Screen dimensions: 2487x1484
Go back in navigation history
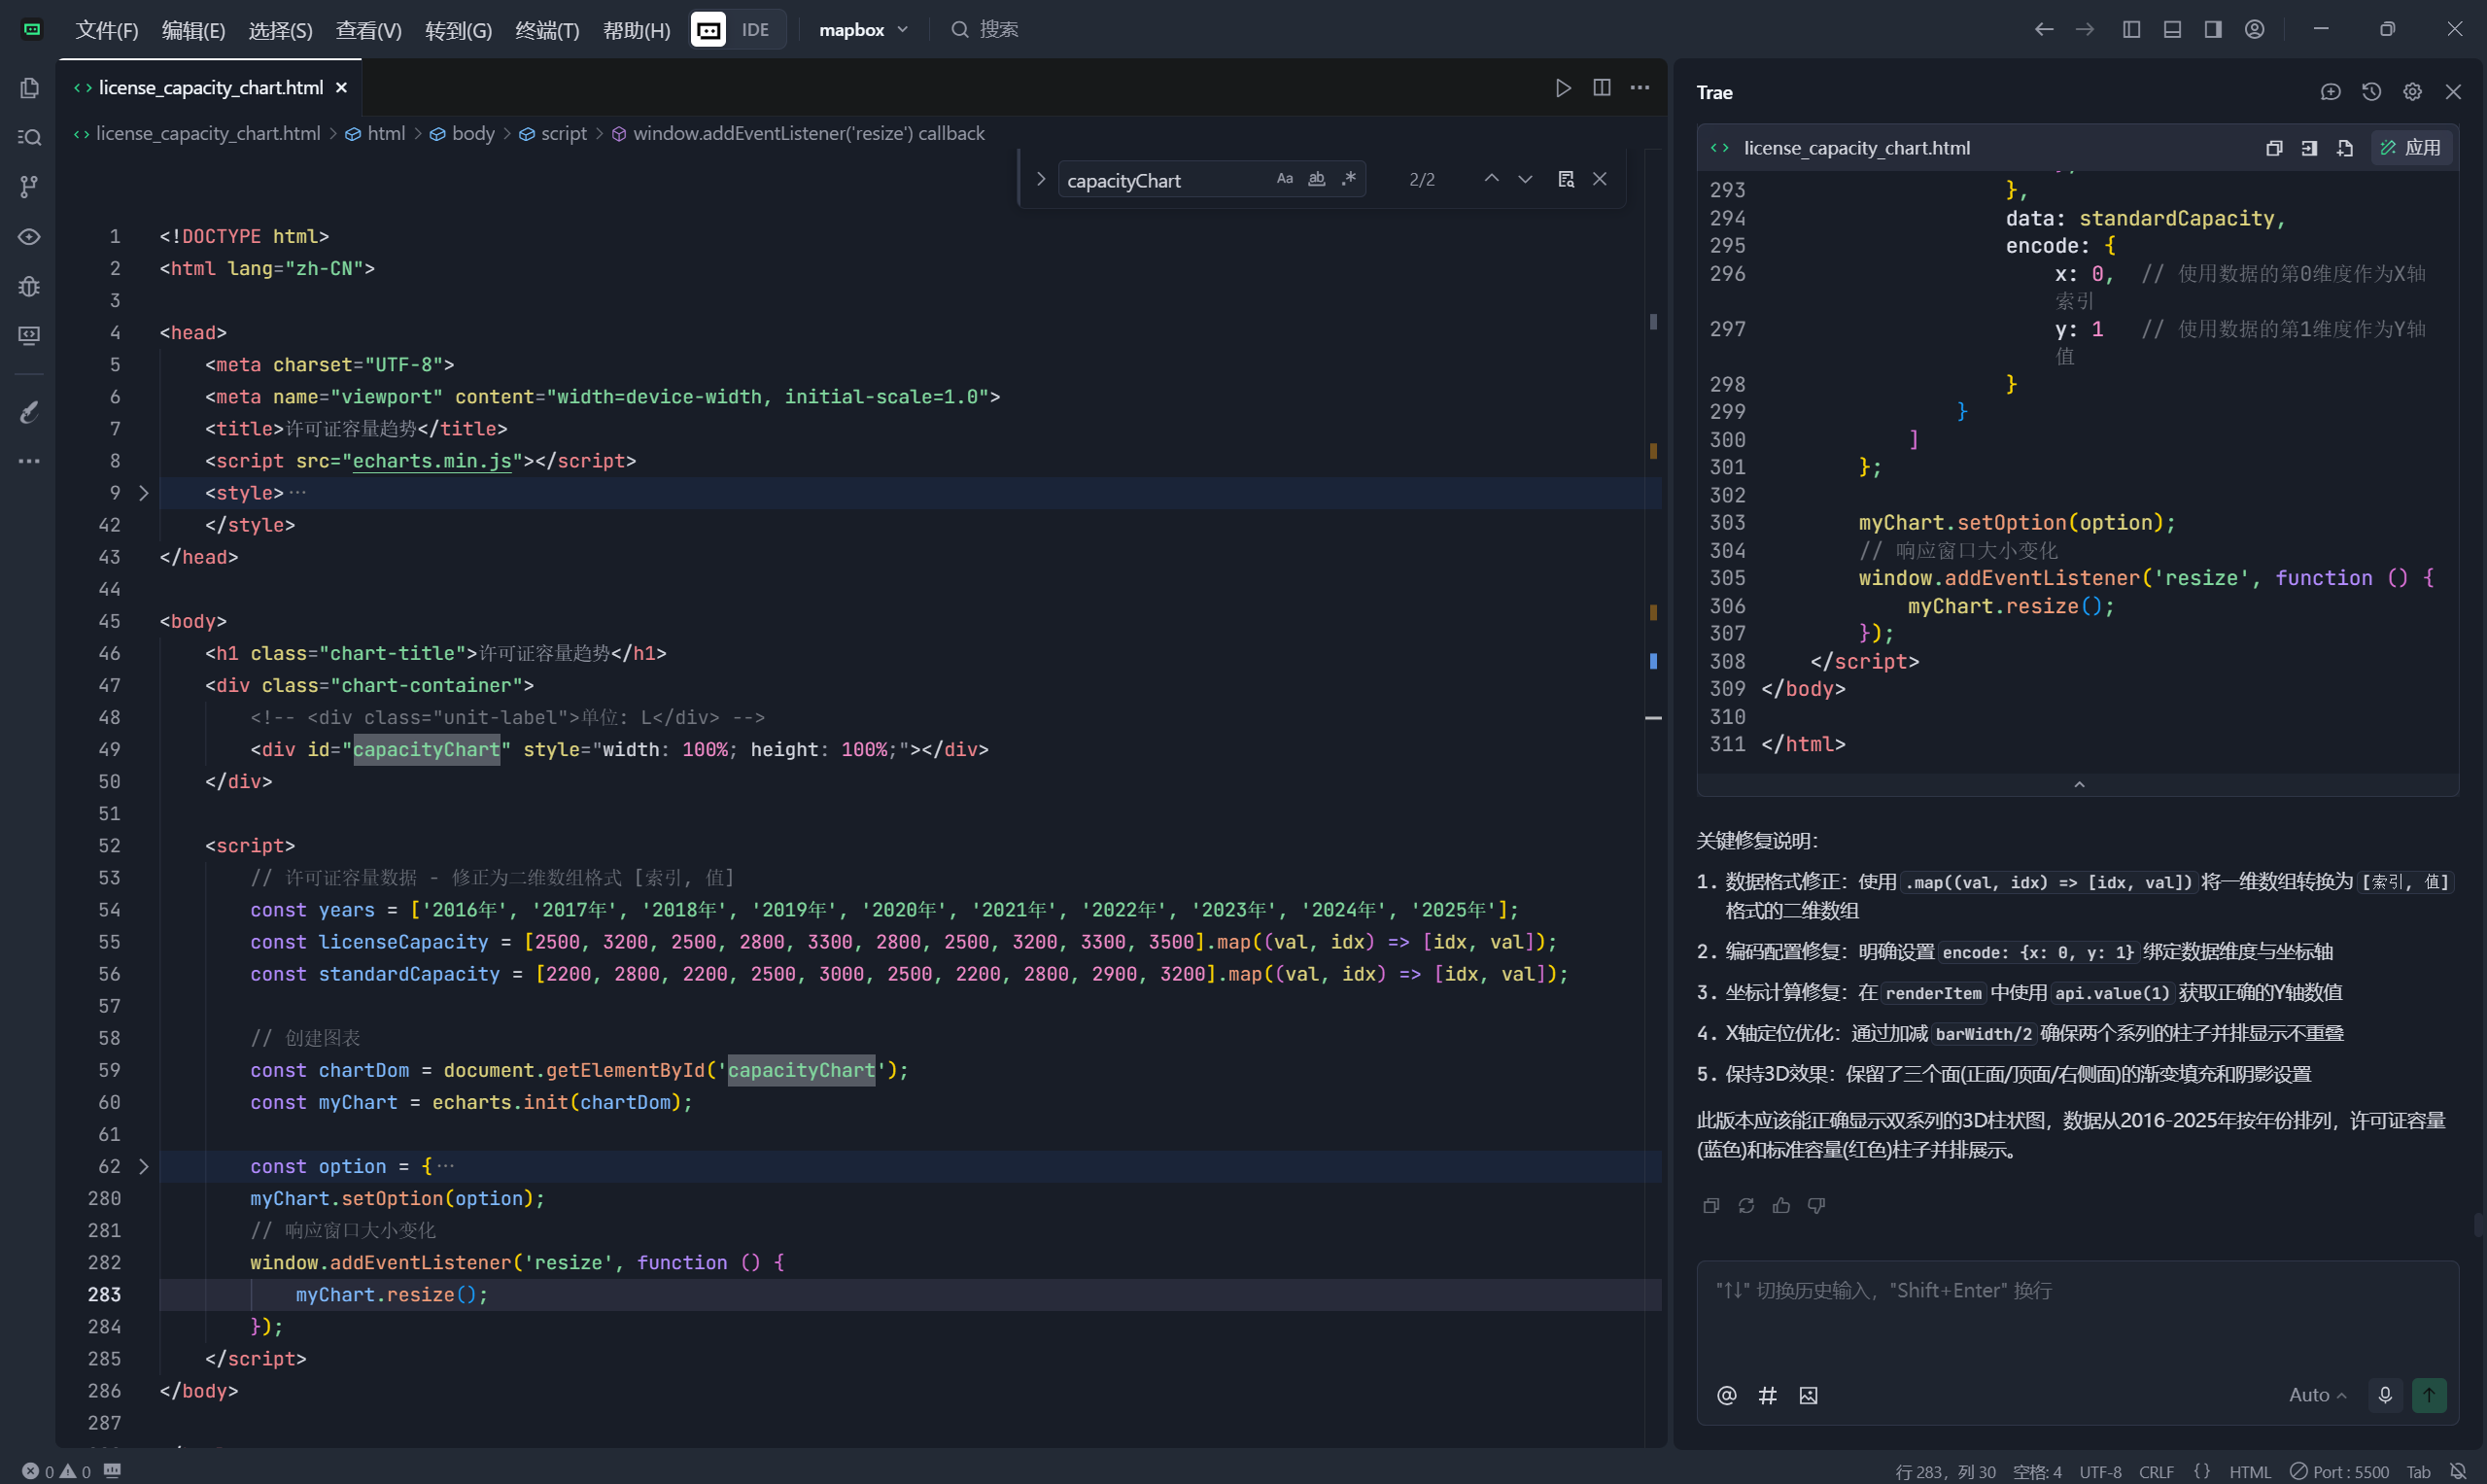point(2043,29)
